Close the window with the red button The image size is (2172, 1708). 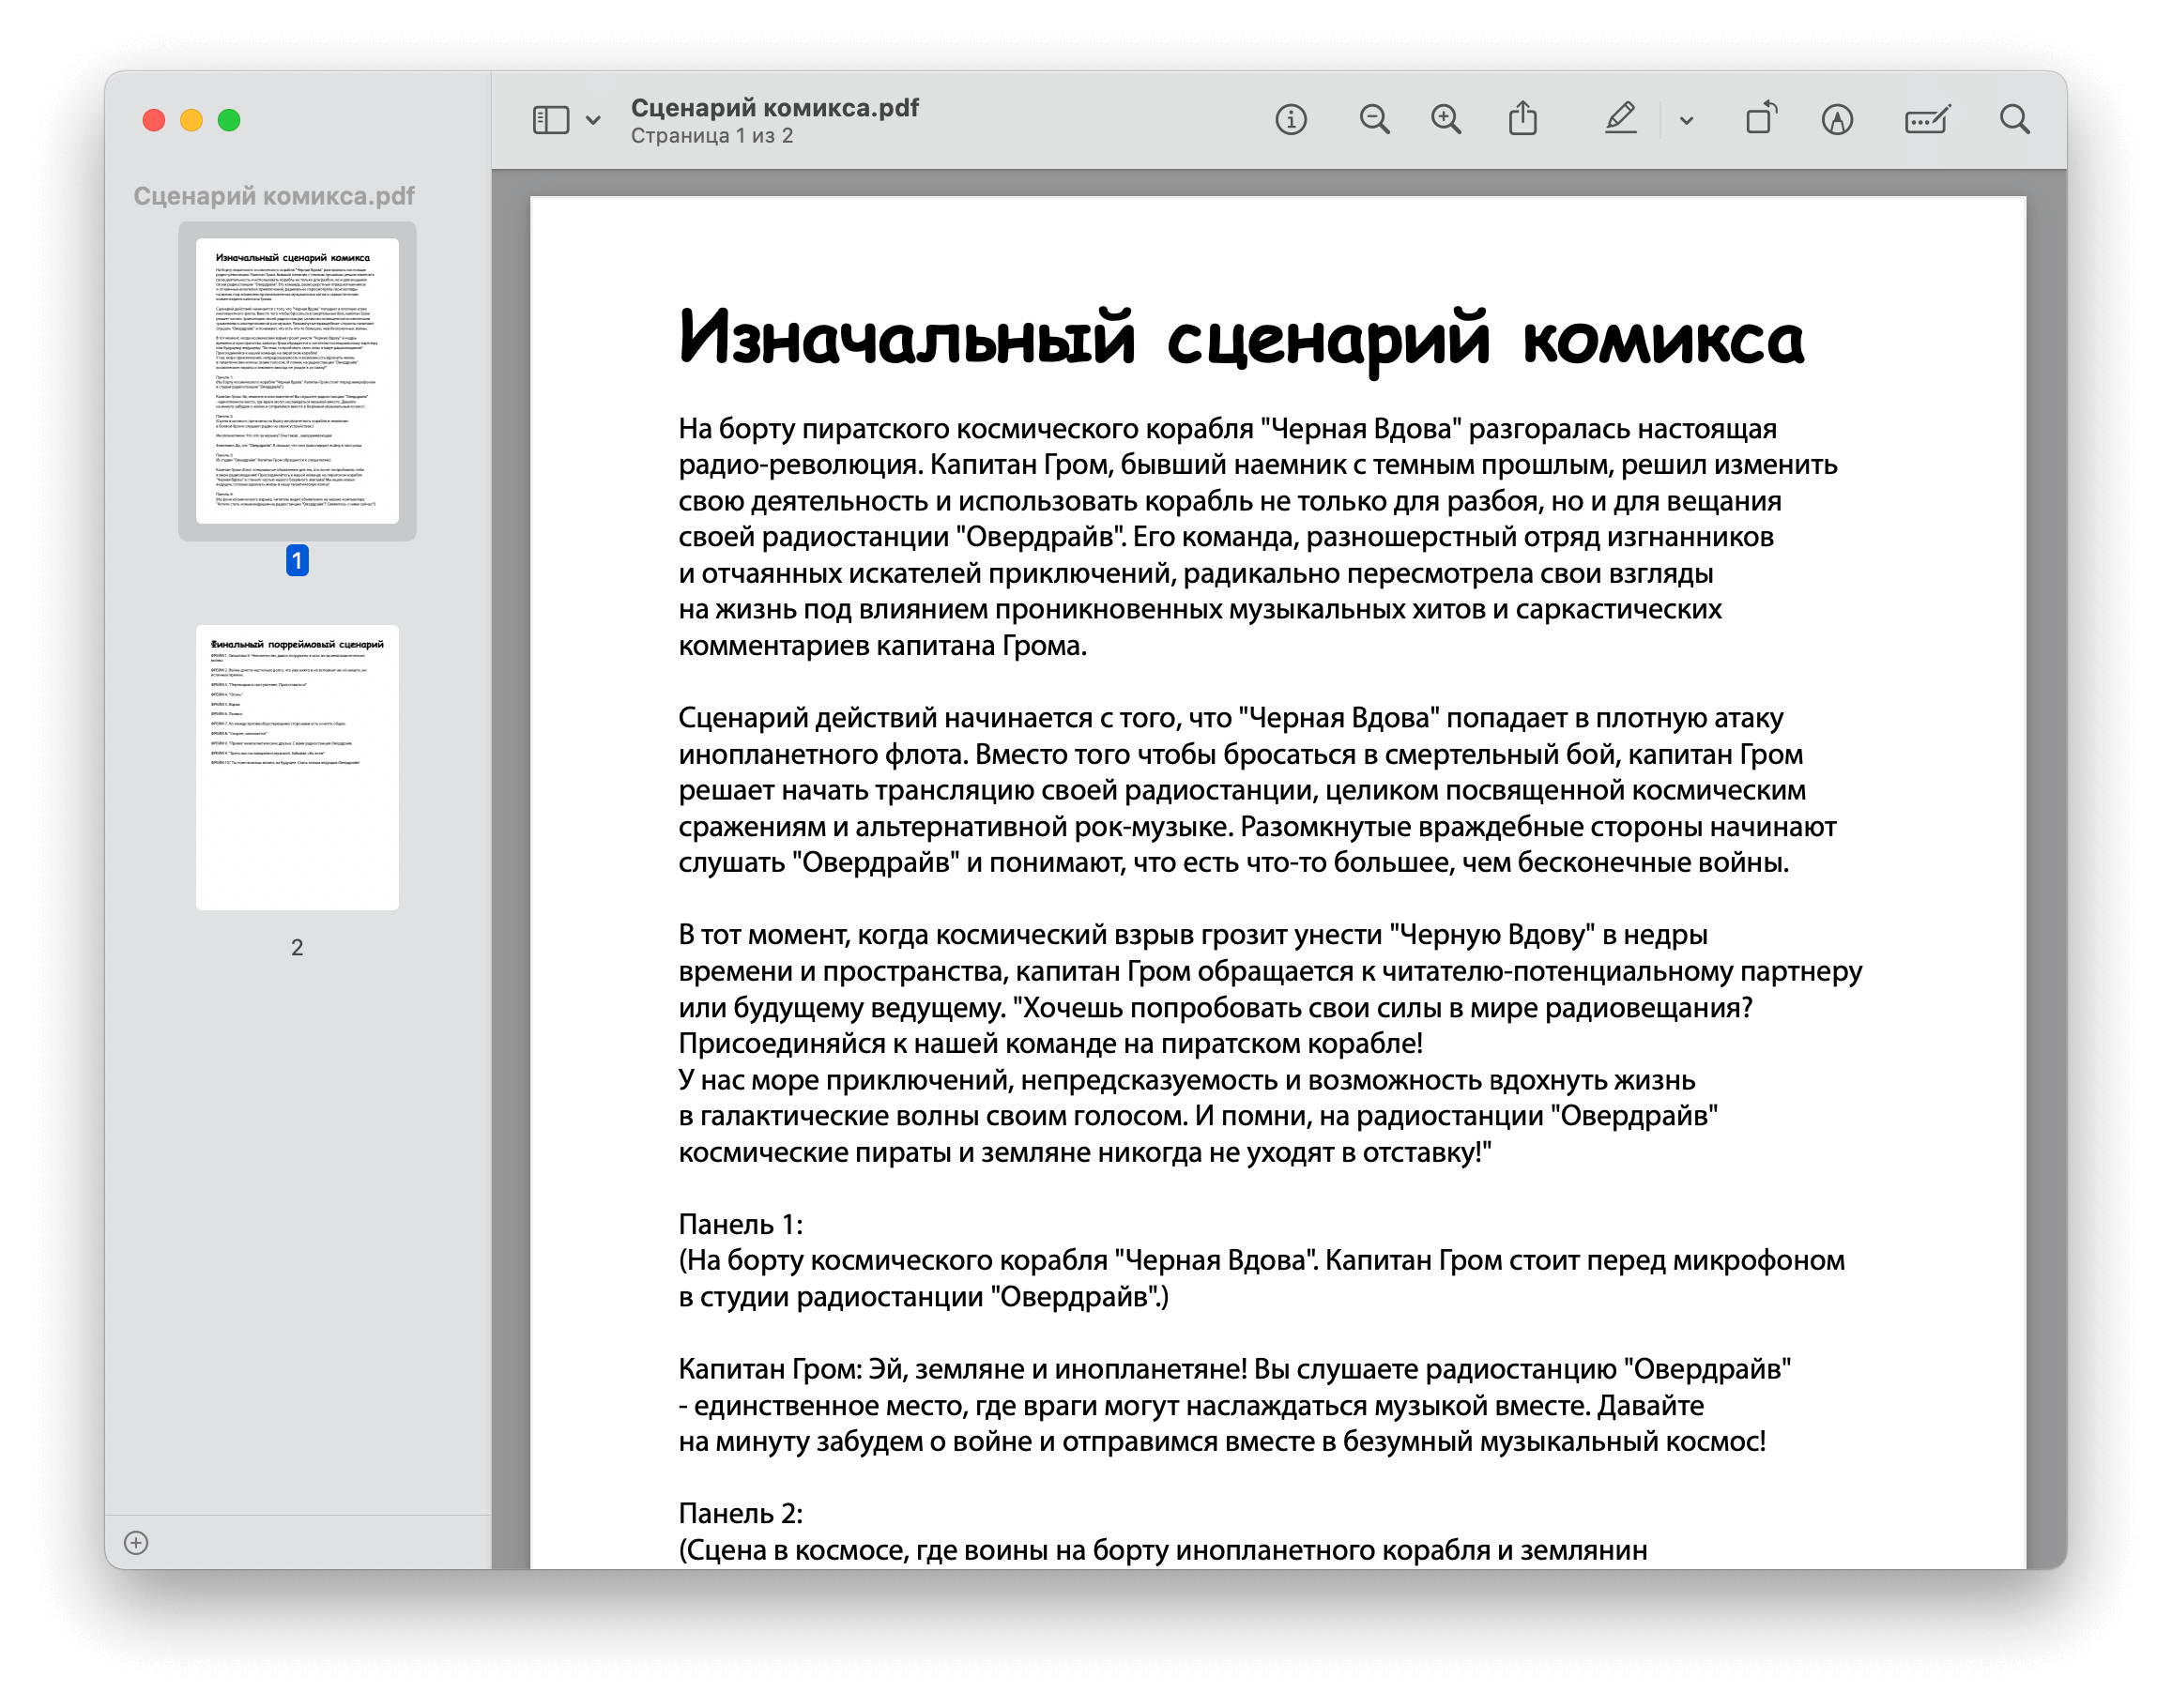[x=154, y=120]
